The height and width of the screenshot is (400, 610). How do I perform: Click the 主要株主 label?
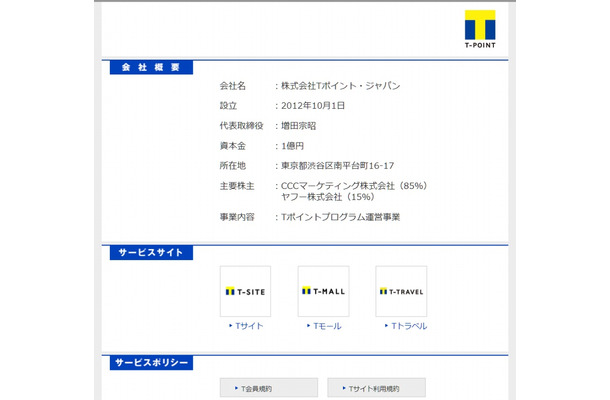click(x=237, y=186)
